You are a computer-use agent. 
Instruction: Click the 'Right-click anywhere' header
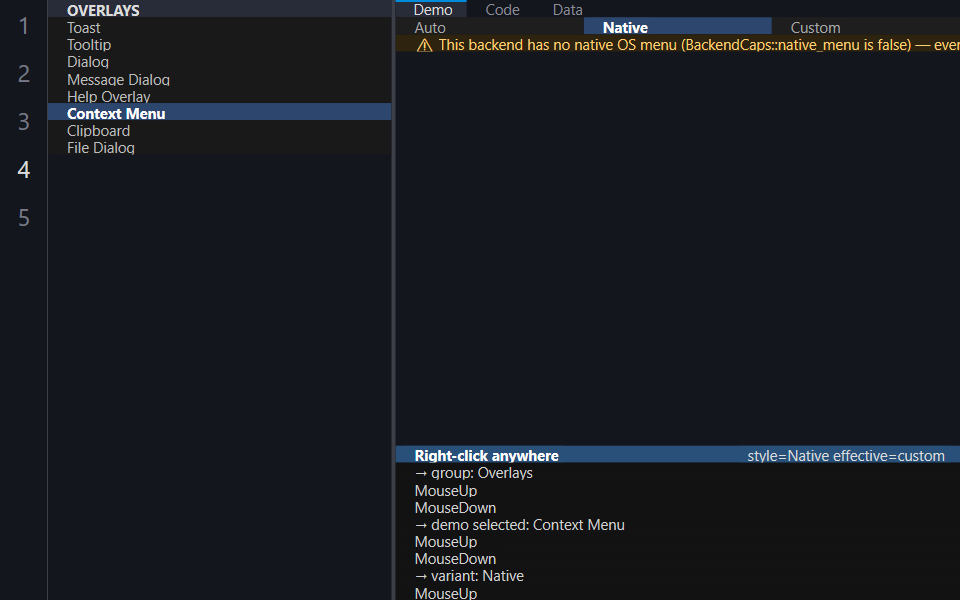click(487, 456)
